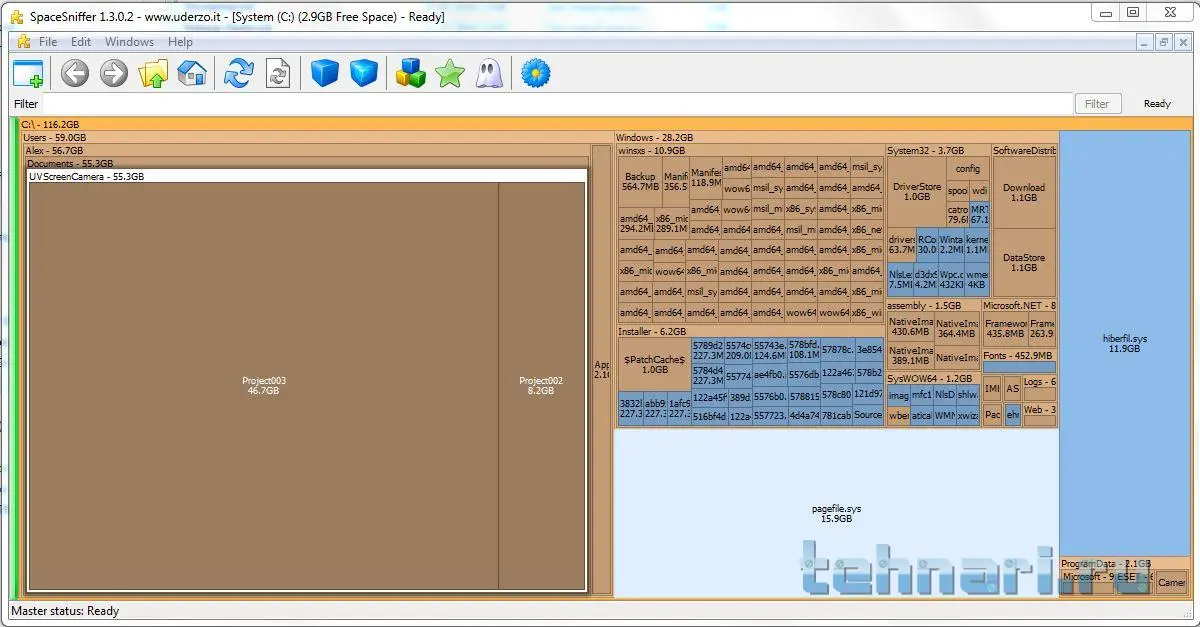This screenshot has width=1200, height=627.
Task: Open the Help menu
Action: tap(180, 42)
